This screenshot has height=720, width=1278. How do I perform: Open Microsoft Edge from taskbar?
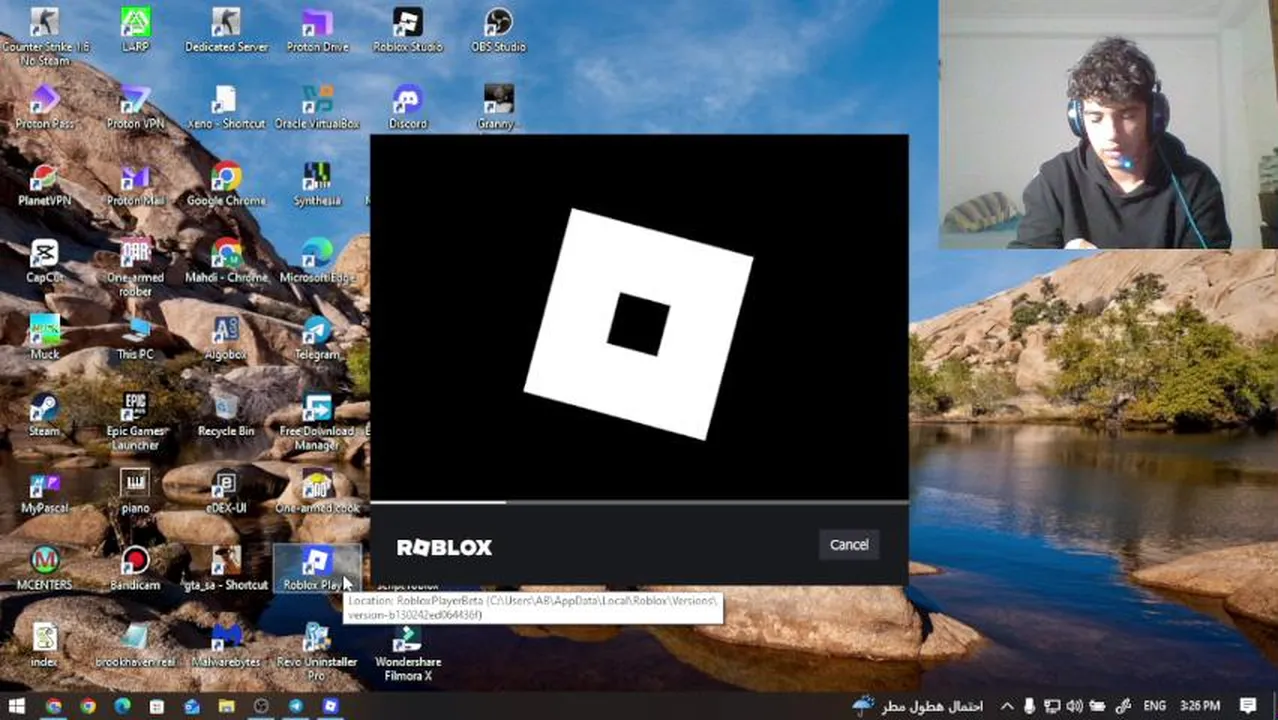click(122, 706)
